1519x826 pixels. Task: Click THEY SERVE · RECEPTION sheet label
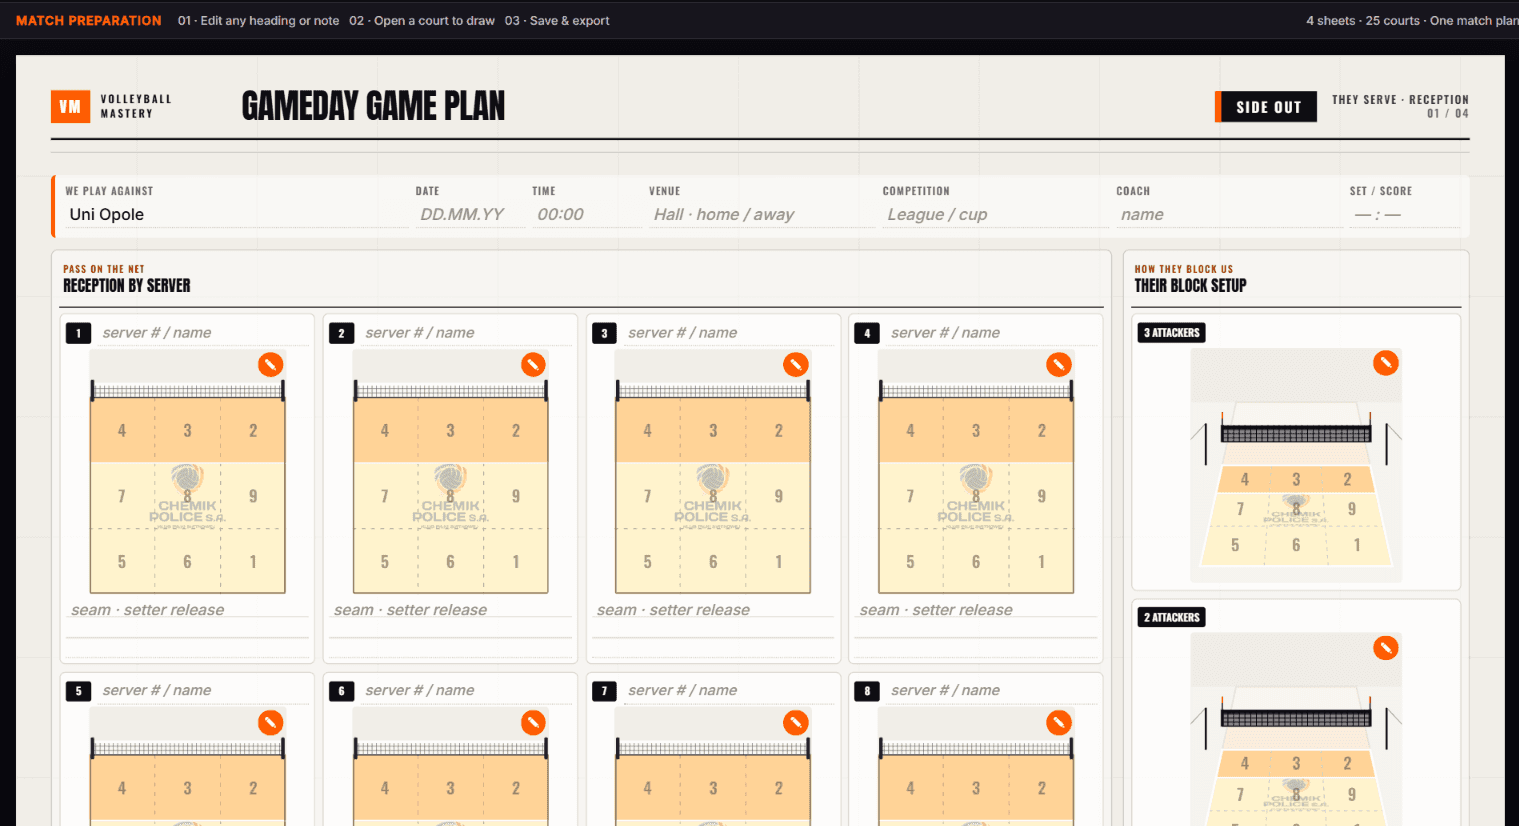[x=1400, y=100]
